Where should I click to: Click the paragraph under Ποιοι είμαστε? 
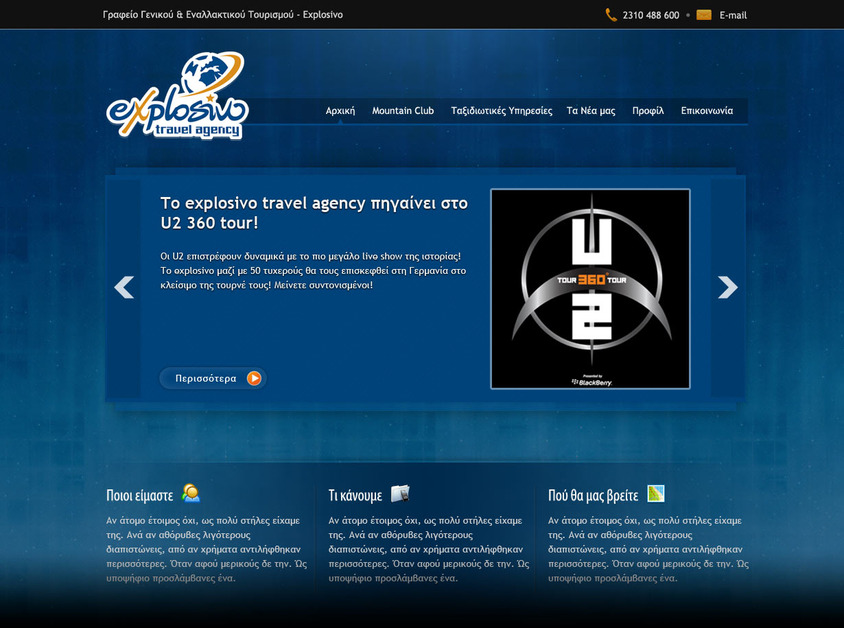coord(207,549)
